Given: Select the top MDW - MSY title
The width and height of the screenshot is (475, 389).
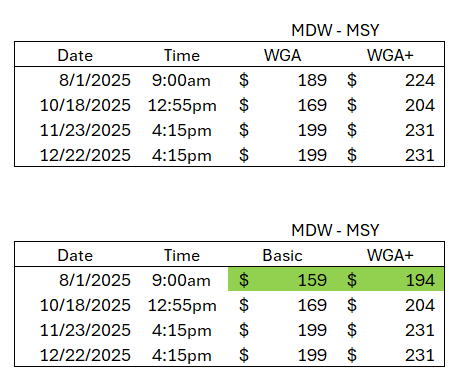Looking at the screenshot, I should point(335,30).
